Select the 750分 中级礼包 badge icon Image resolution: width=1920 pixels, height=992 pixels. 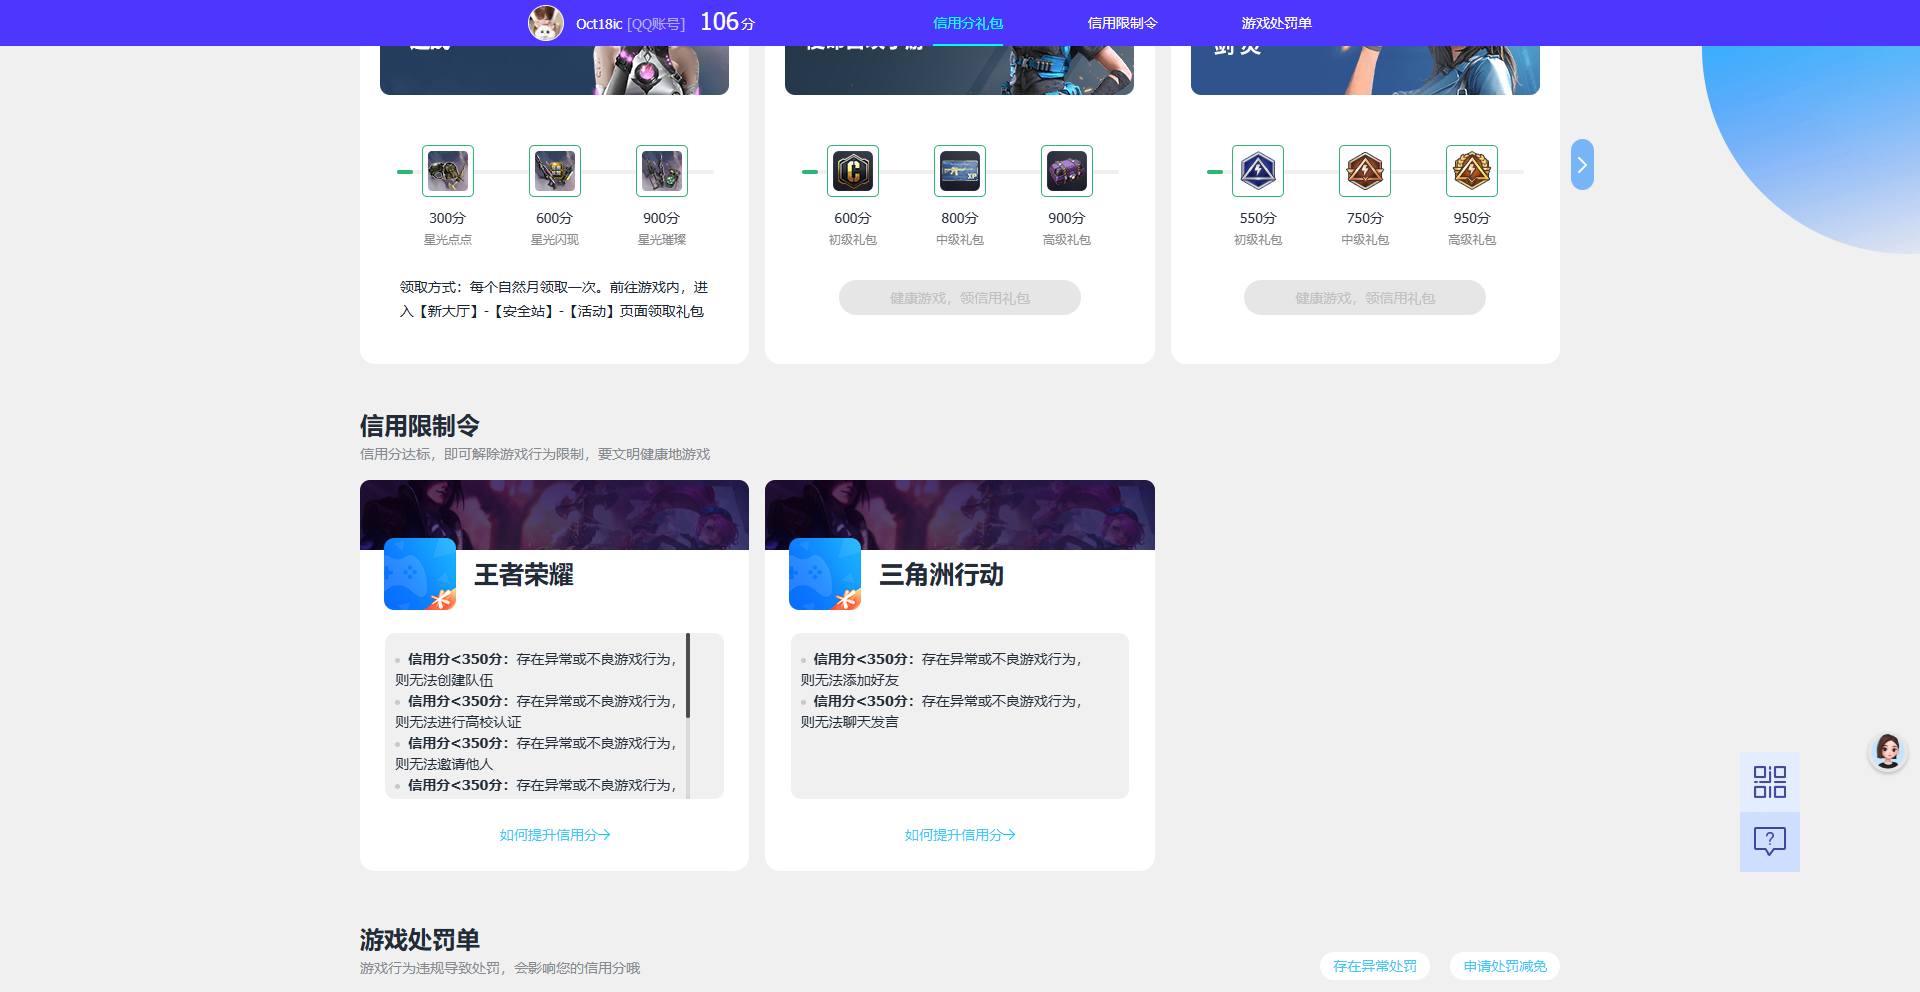pos(1364,171)
